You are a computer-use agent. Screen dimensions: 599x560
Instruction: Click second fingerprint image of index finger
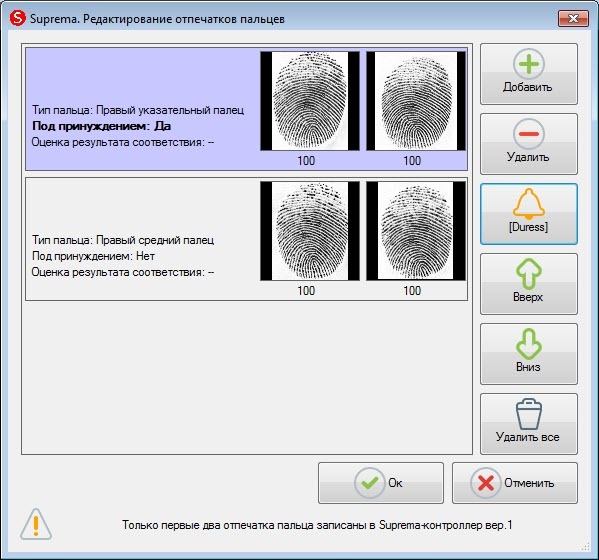tap(416, 101)
